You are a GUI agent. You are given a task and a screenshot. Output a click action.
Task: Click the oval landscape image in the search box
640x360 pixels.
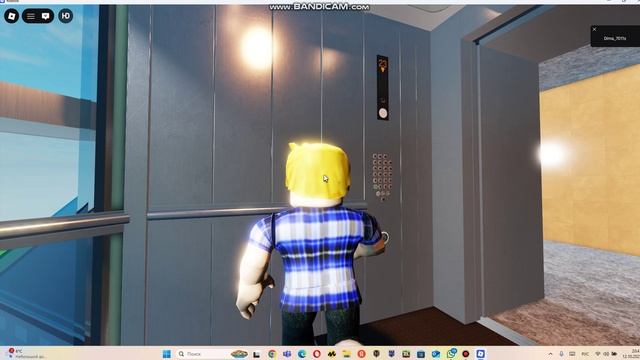coord(239,354)
